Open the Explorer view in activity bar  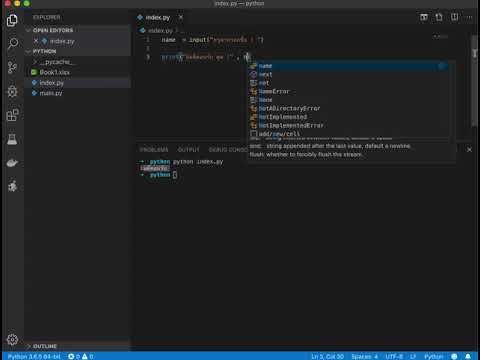(x=12, y=20)
